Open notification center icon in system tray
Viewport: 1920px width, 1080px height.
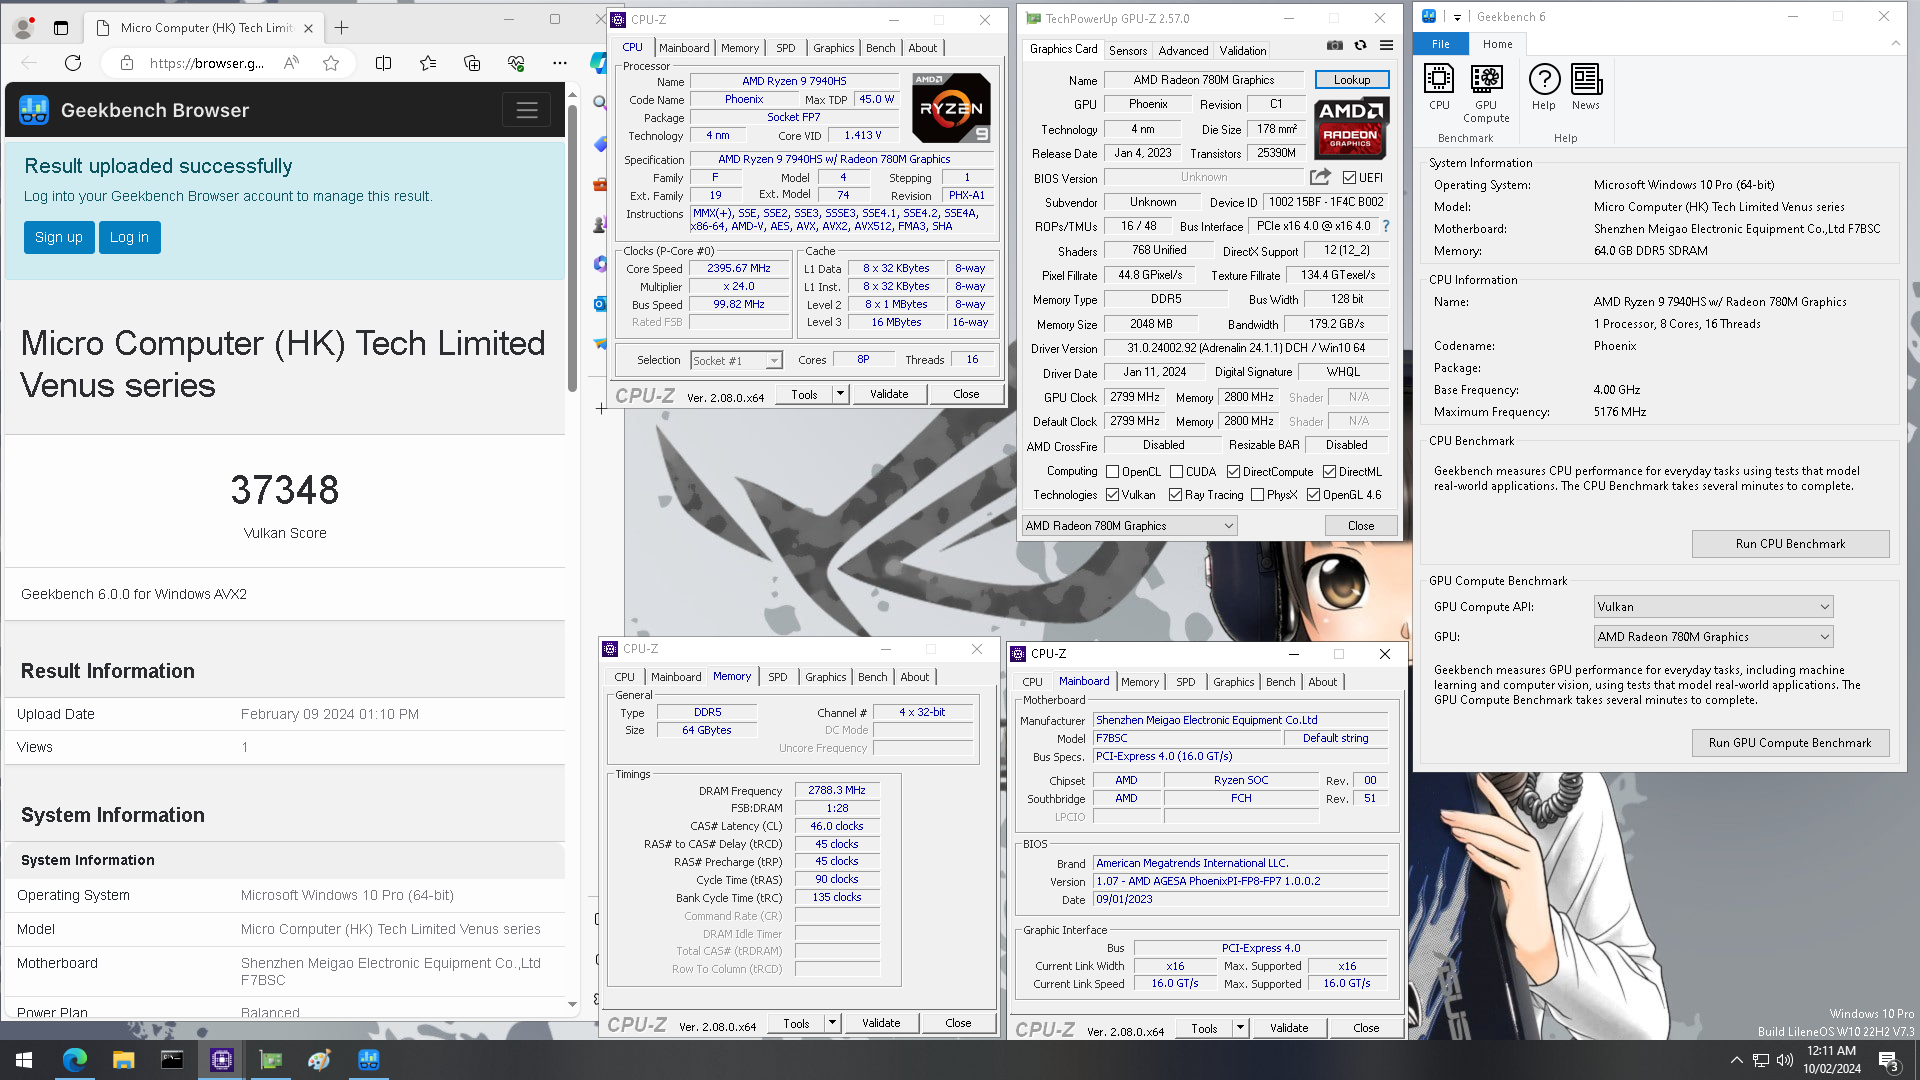pyautogui.click(x=1888, y=1060)
